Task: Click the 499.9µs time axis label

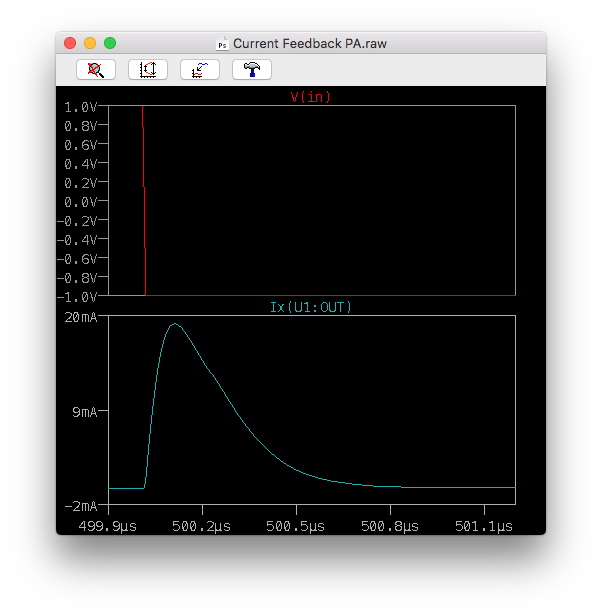Action: [x=107, y=526]
